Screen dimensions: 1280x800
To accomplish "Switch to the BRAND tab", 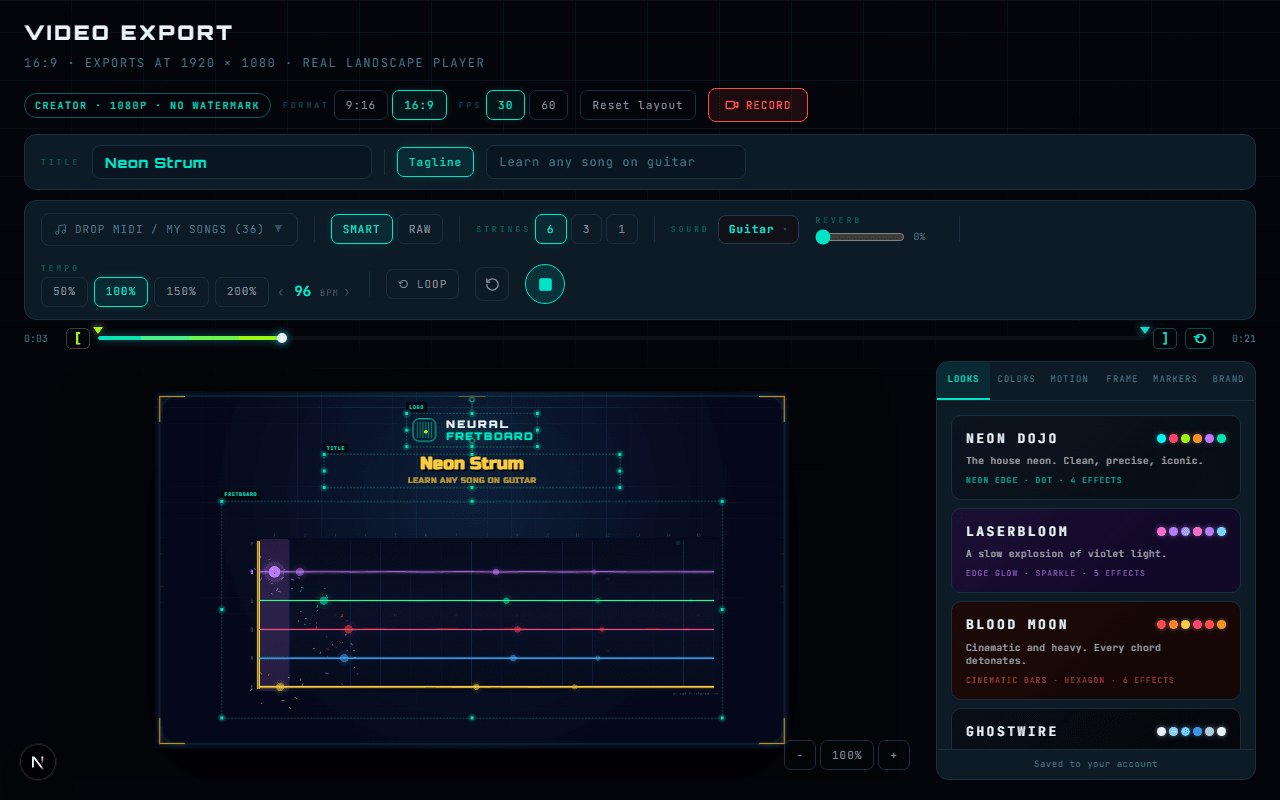I will [1228, 380].
